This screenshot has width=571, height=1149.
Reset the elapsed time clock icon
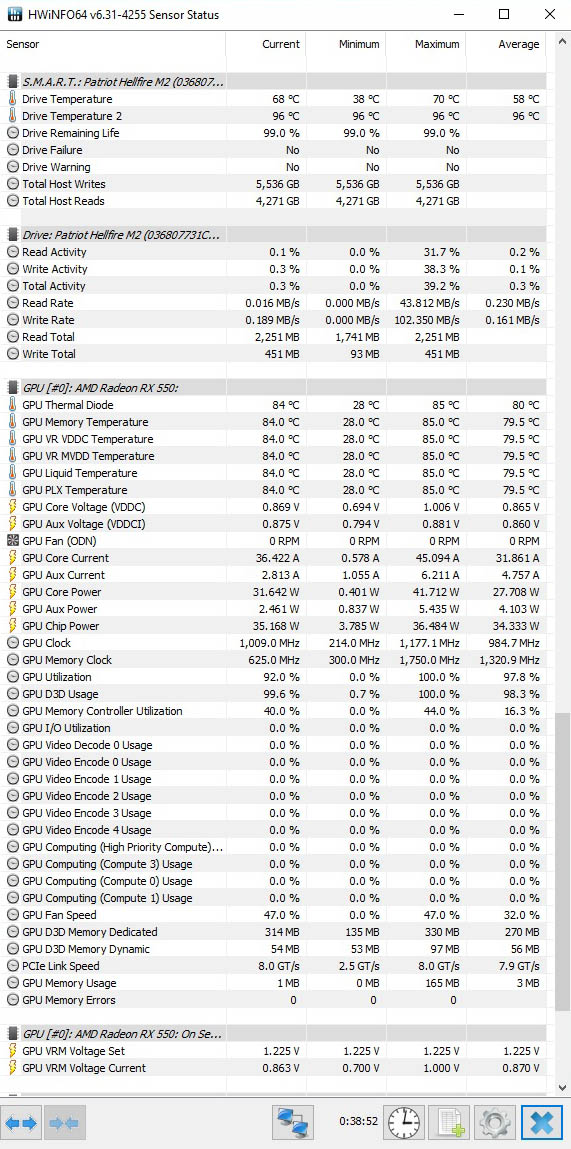coord(404,1122)
